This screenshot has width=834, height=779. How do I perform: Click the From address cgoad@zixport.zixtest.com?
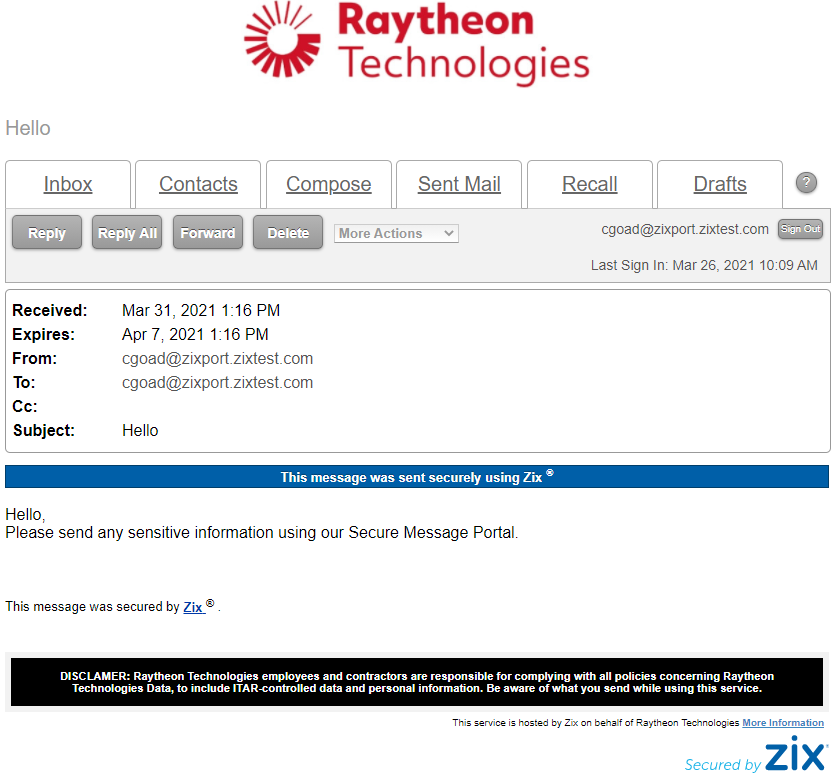point(218,358)
